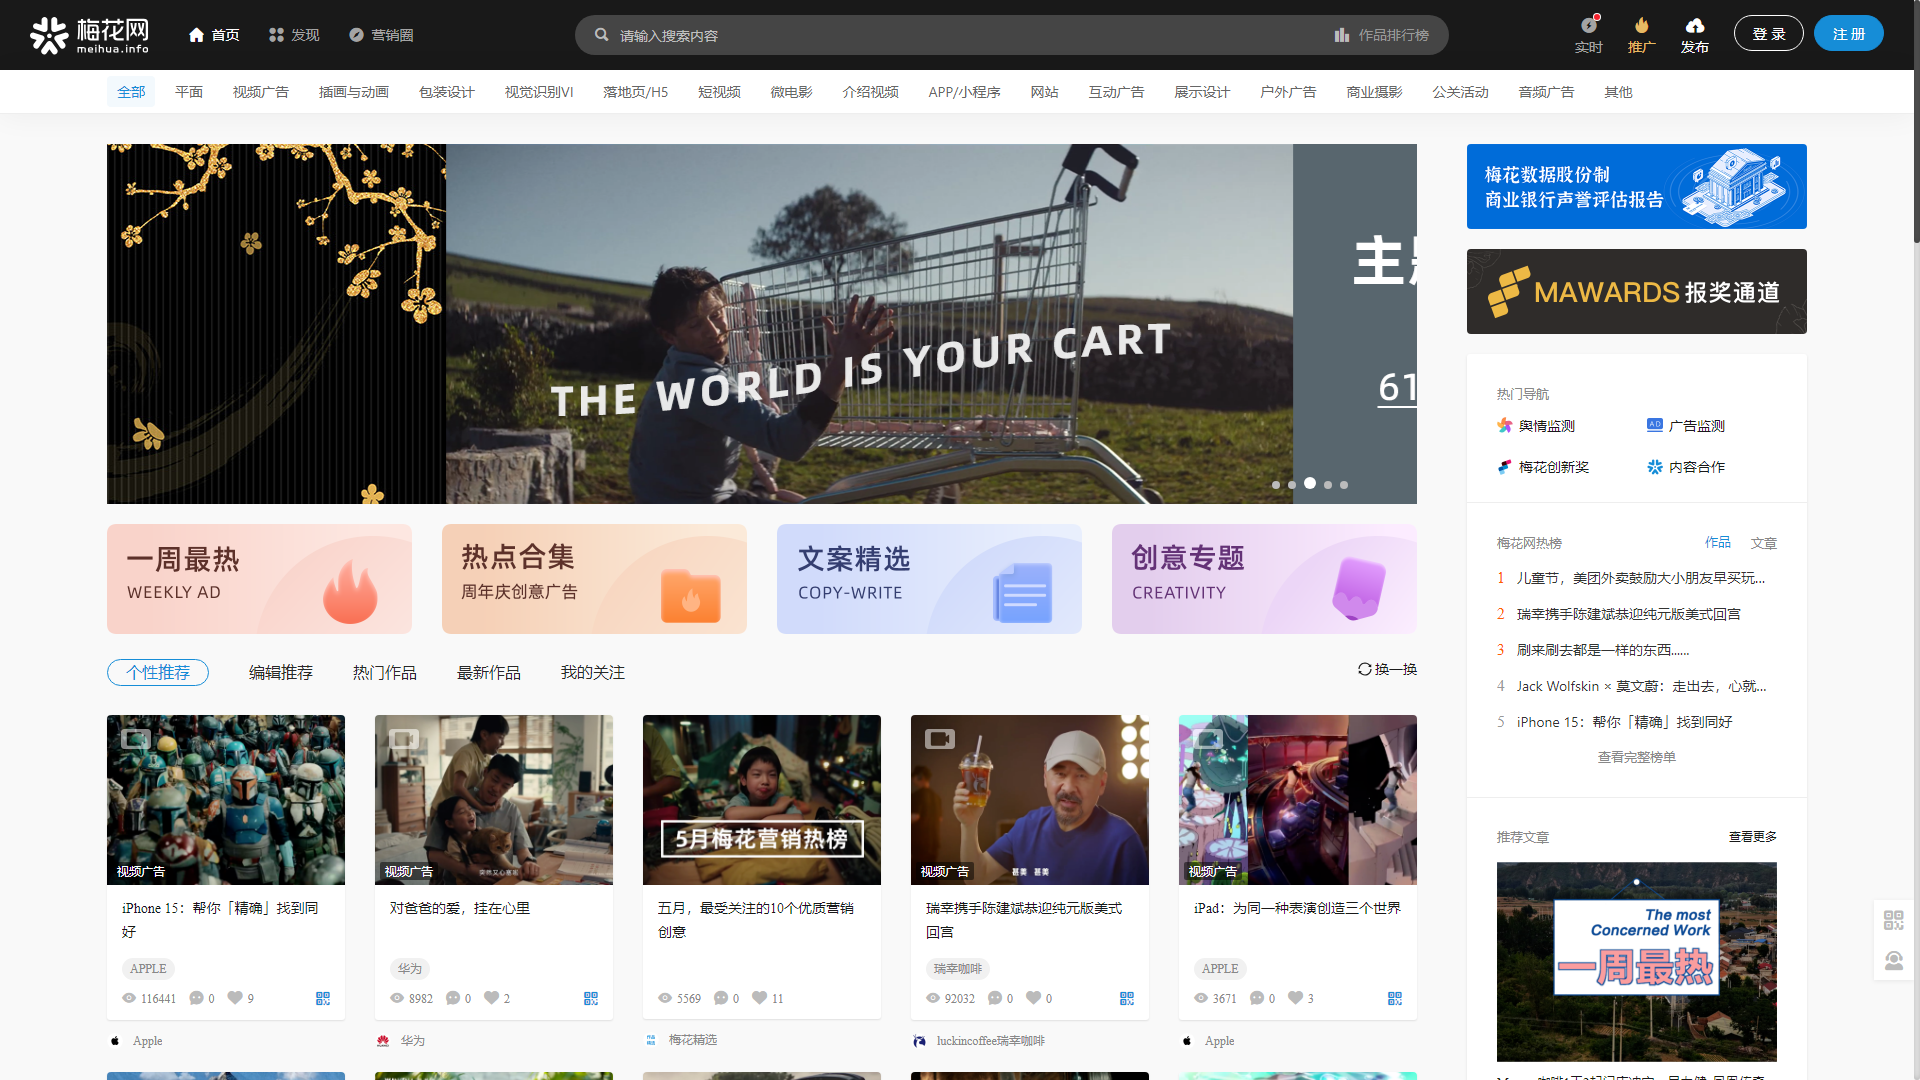
Task: Click the blue 注册 register button
Action: tap(1848, 34)
